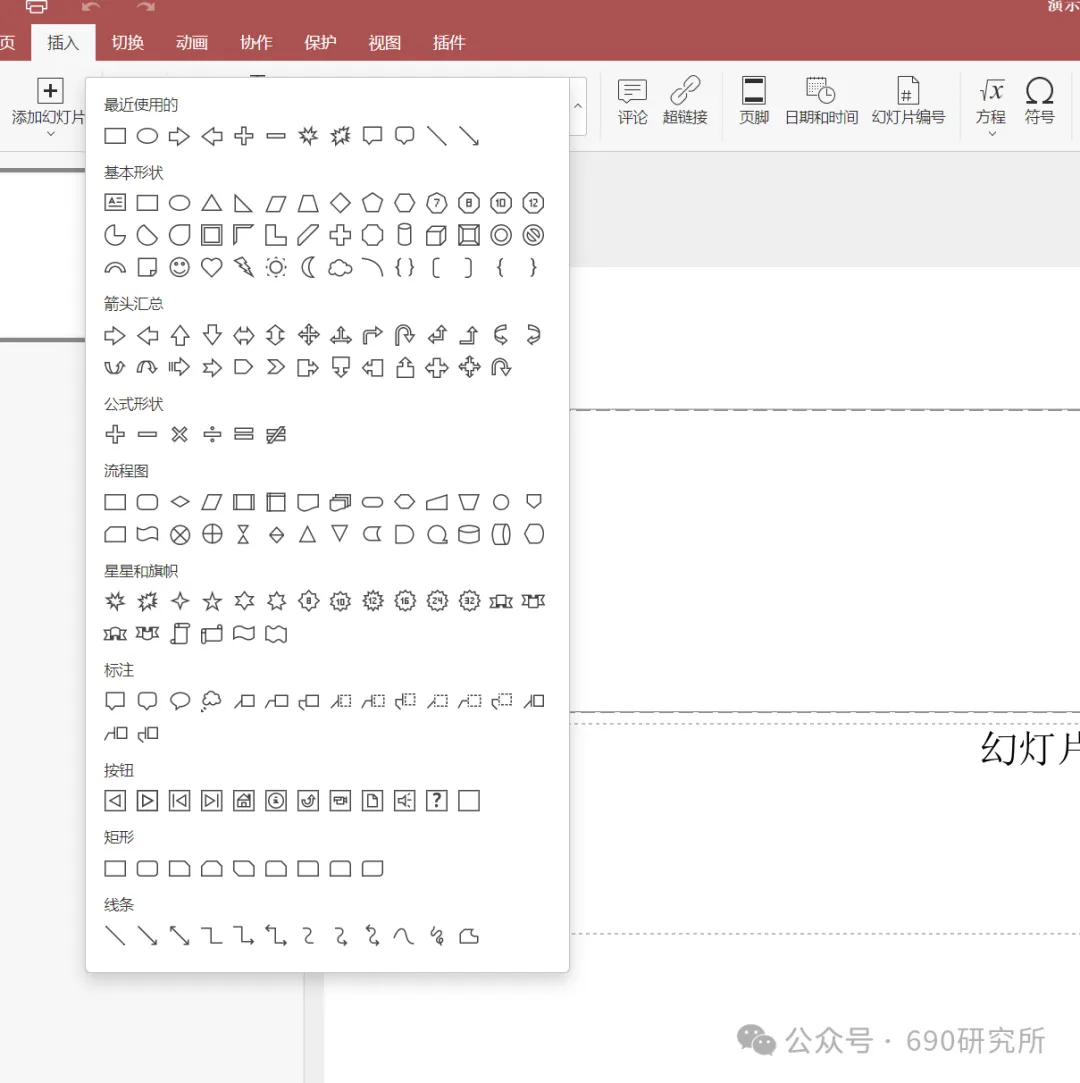Viewport: 1080px width, 1083px height.
Task: Insert the division sign formula shape
Action: pyautogui.click(x=212, y=434)
